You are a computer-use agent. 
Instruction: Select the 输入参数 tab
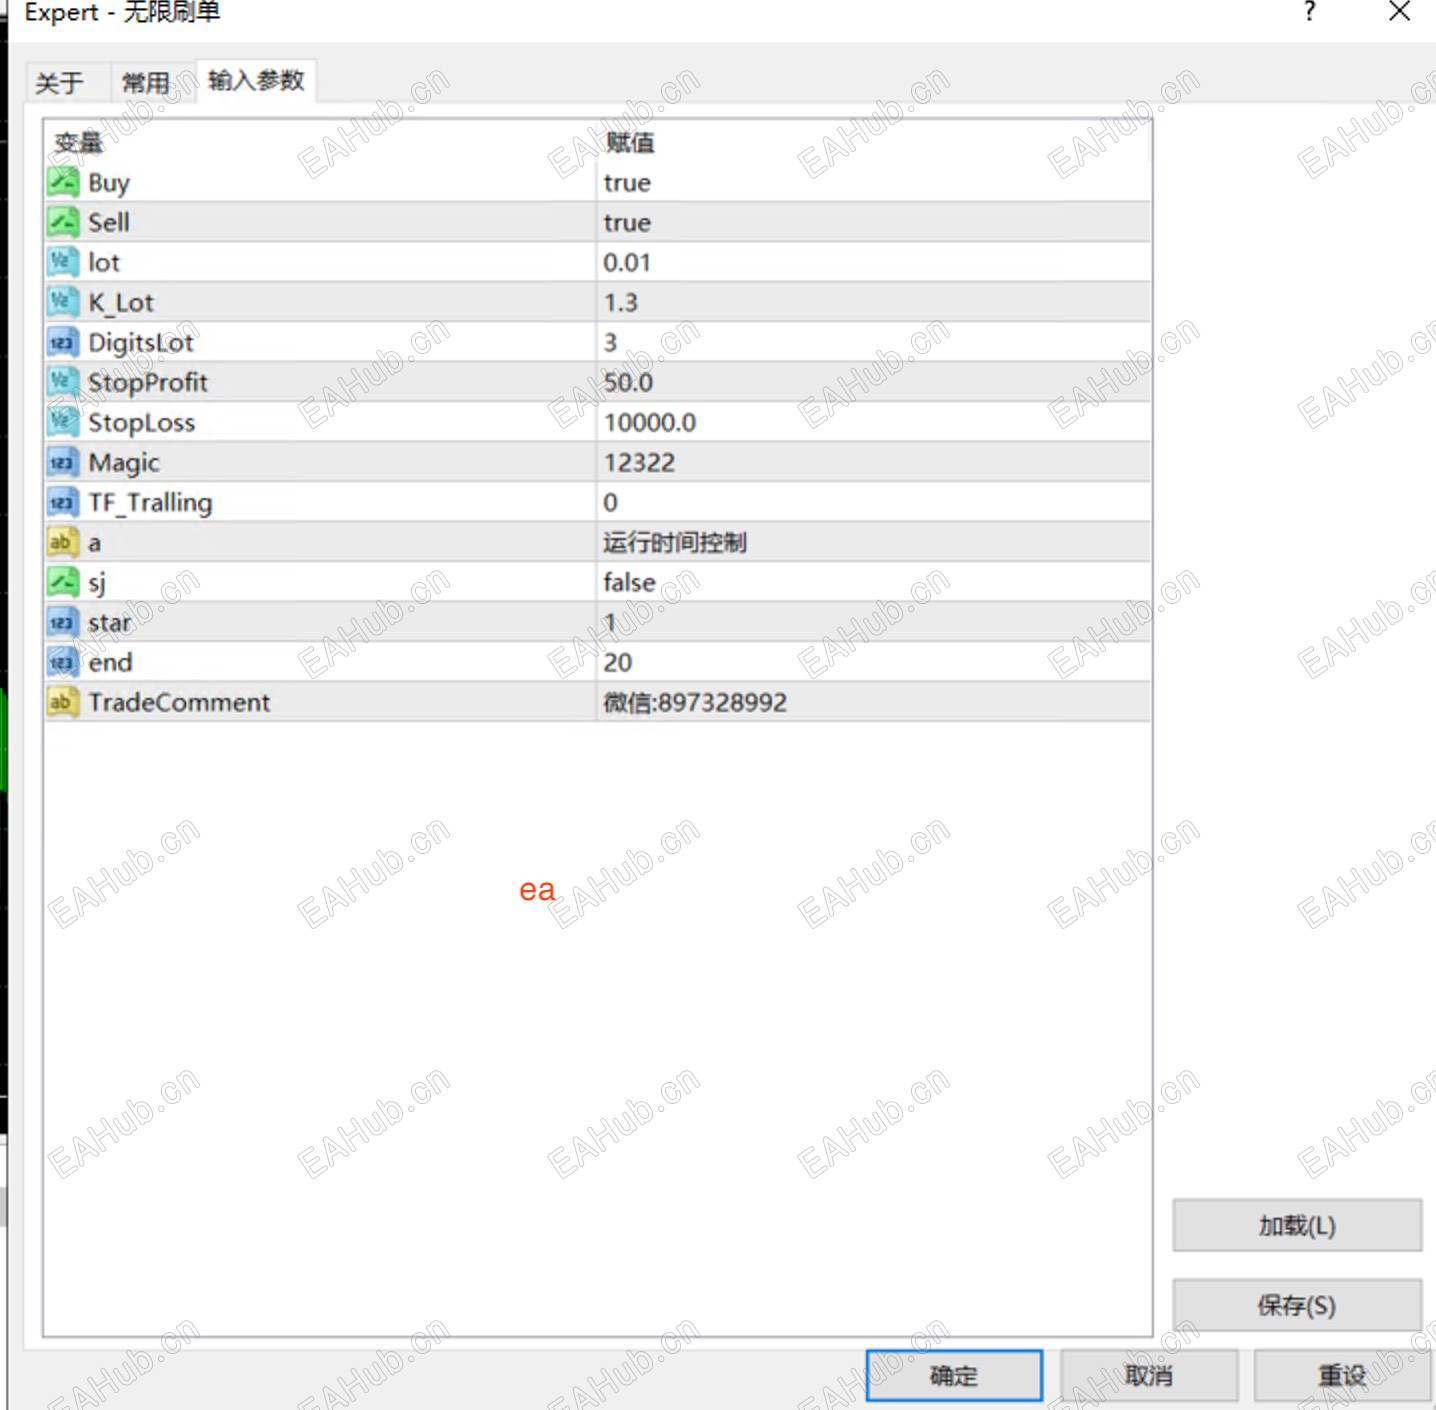click(256, 80)
